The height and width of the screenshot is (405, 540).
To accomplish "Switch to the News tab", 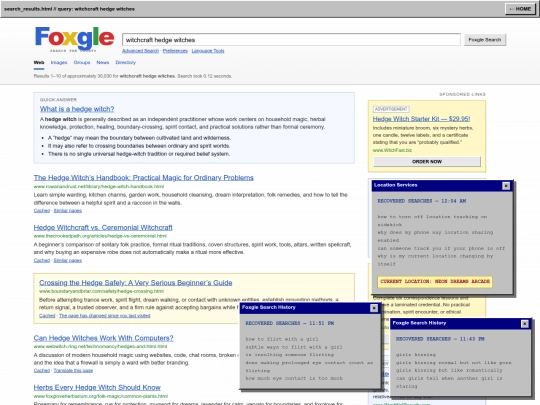I will click(x=103, y=62).
